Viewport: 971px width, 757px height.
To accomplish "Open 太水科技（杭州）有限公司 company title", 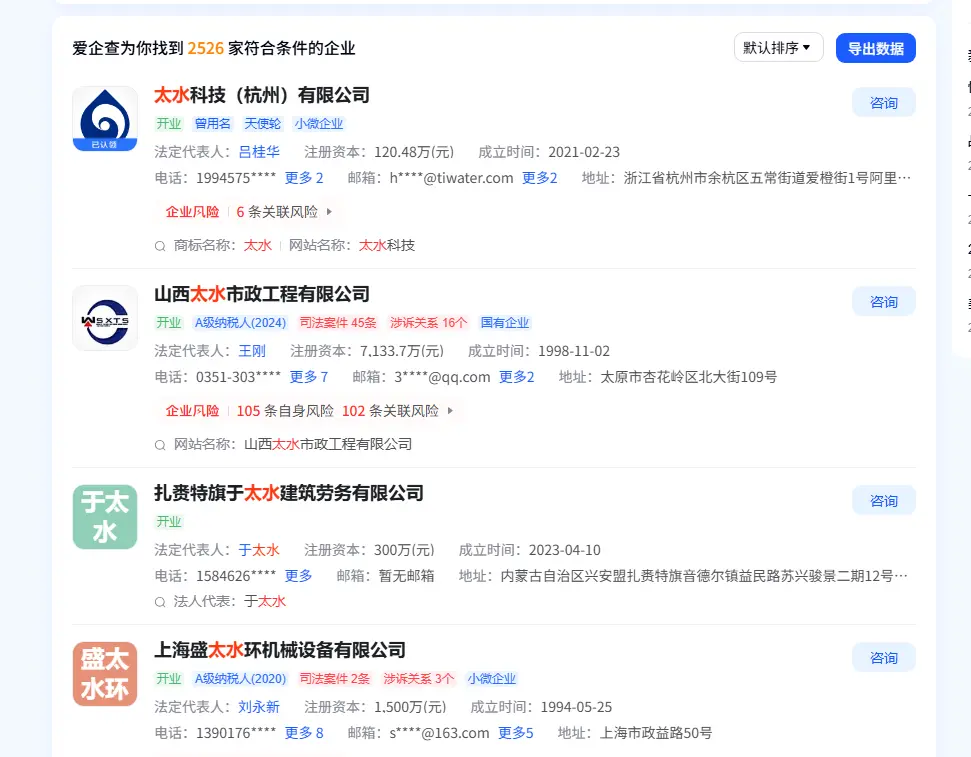I will coord(262,95).
